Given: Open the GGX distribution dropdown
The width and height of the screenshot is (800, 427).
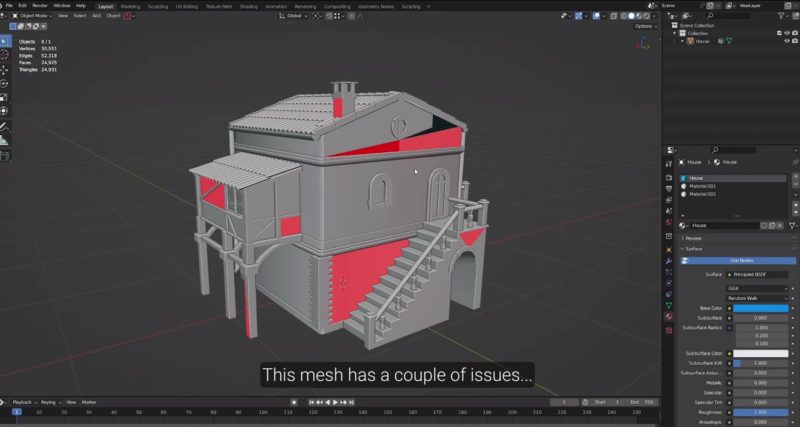Looking at the screenshot, I should coord(757,288).
